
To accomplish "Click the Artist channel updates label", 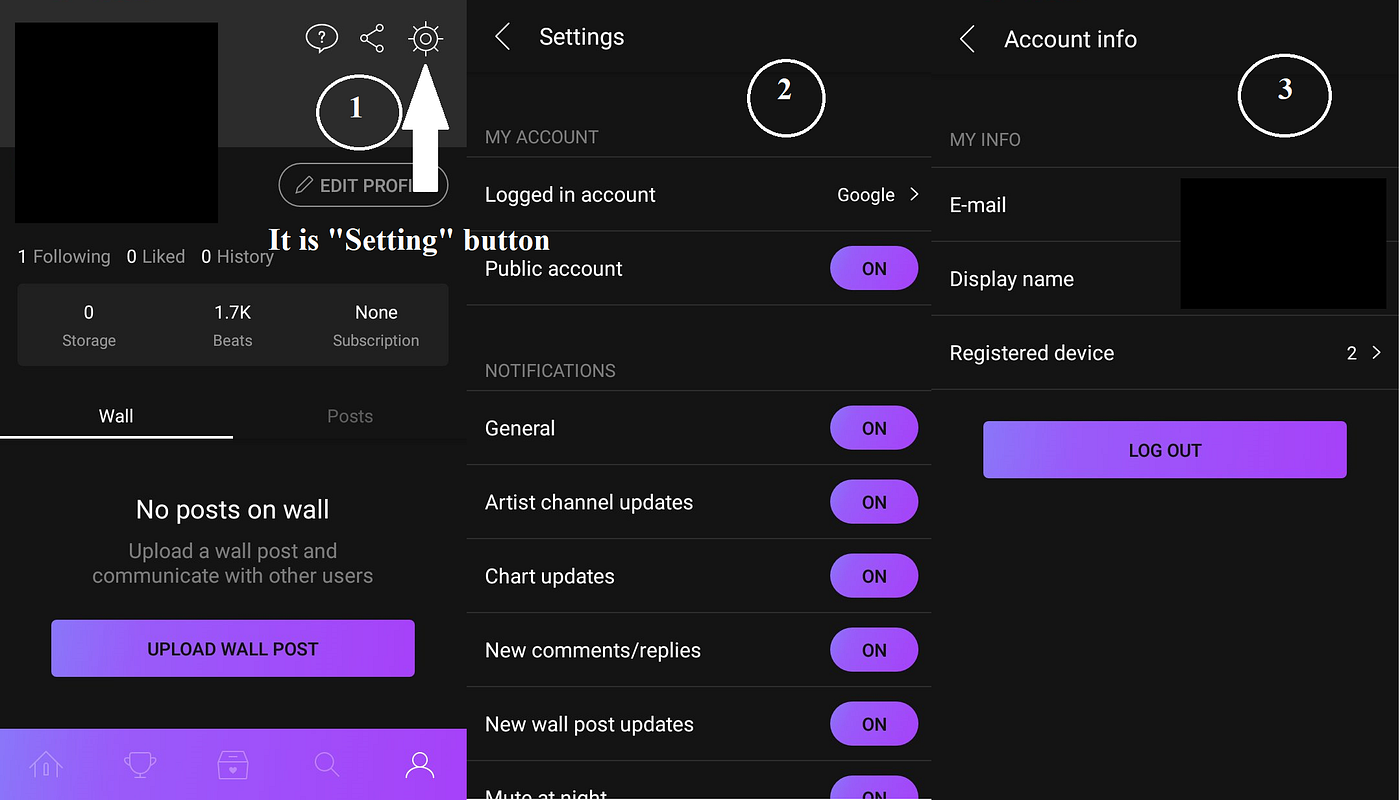I will pos(589,502).
